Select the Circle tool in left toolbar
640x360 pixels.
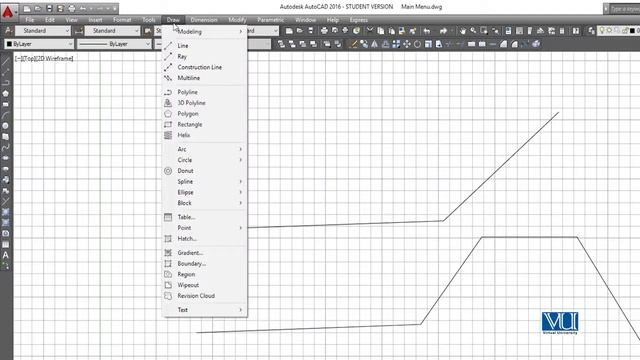click(x=5, y=126)
